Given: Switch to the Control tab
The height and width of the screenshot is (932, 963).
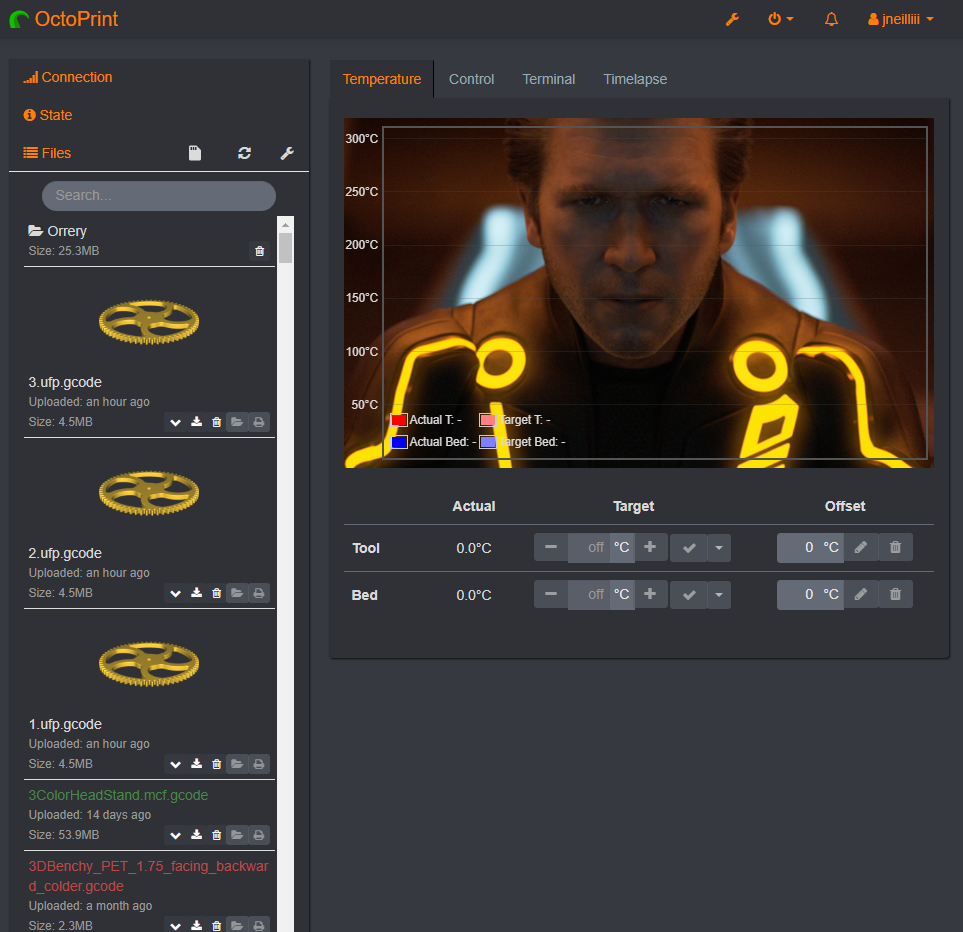Looking at the screenshot, I should tap(471, 79).
